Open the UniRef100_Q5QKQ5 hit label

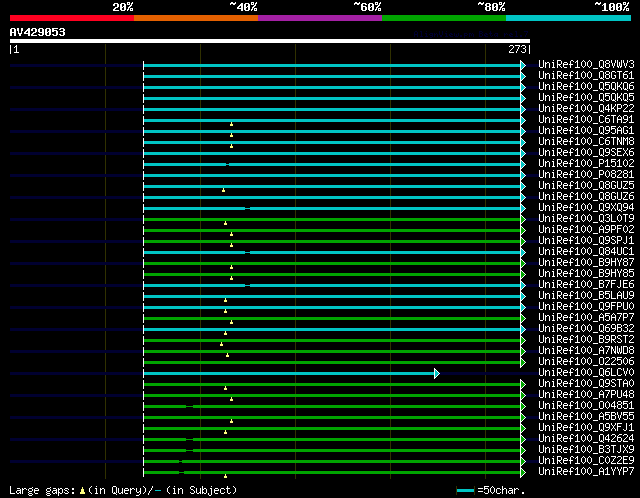tap(586, 98)
